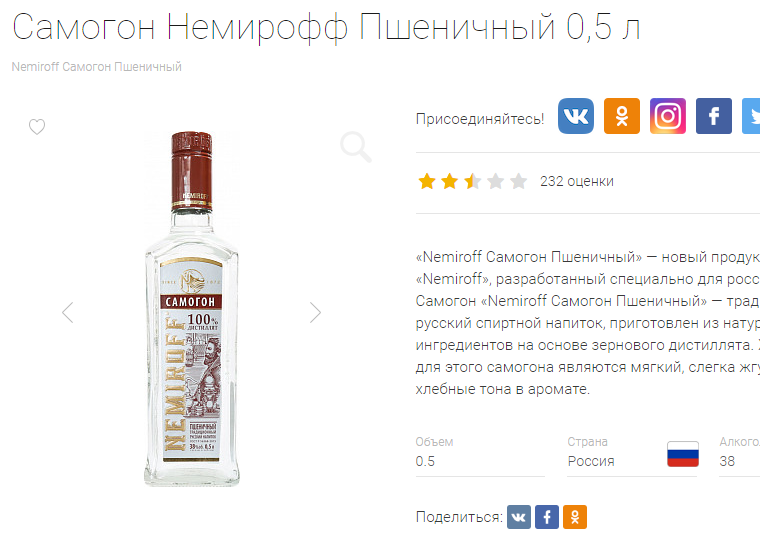
Task: Open the Twitter social icon
Action: coord(751,116)
